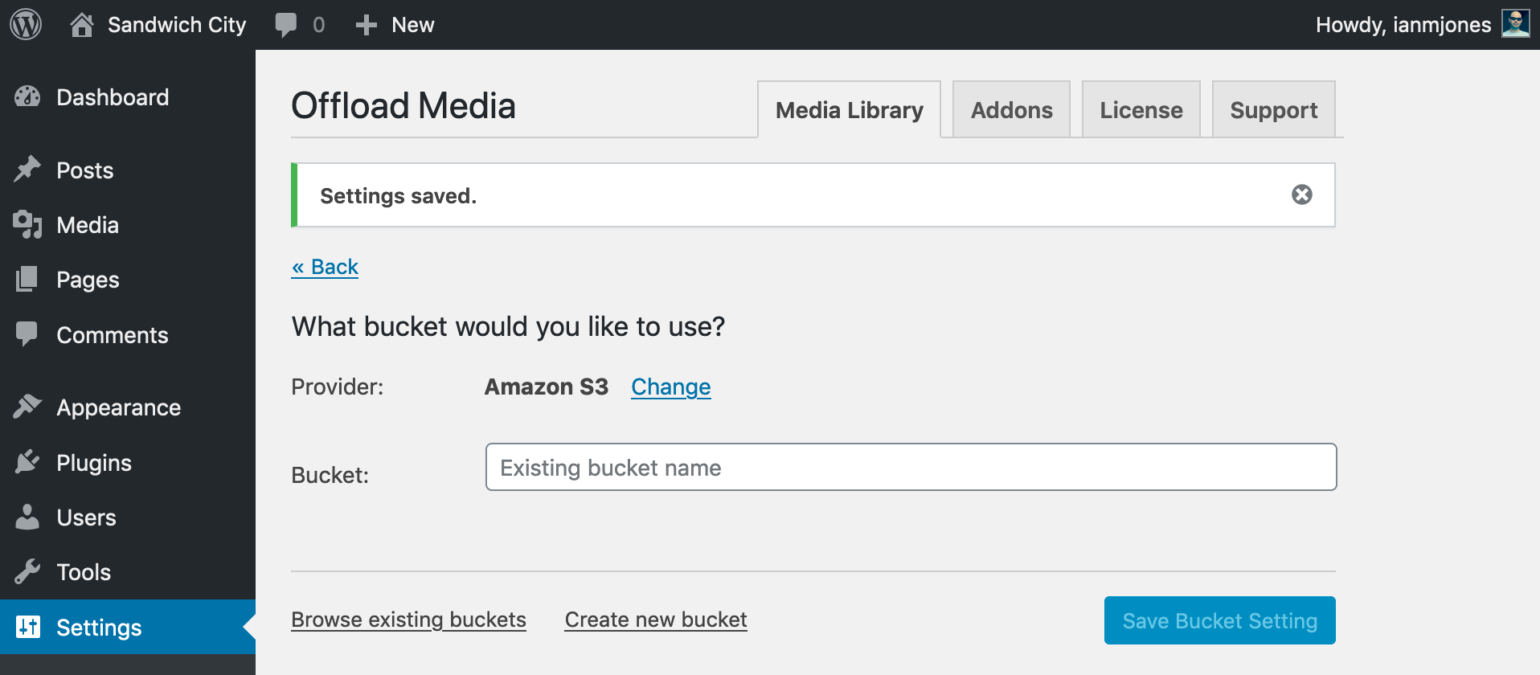Dismiss the Settings saved notice
1540x675 pixels.
[x=1301, y=194]
